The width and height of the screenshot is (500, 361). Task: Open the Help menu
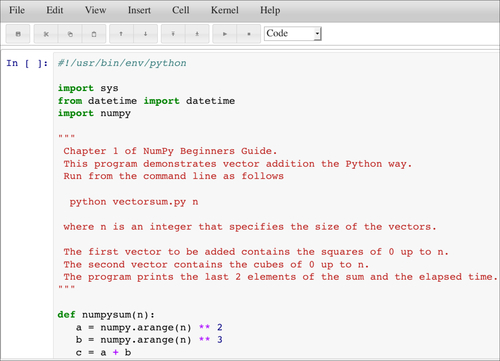click(x=270, y=10)
